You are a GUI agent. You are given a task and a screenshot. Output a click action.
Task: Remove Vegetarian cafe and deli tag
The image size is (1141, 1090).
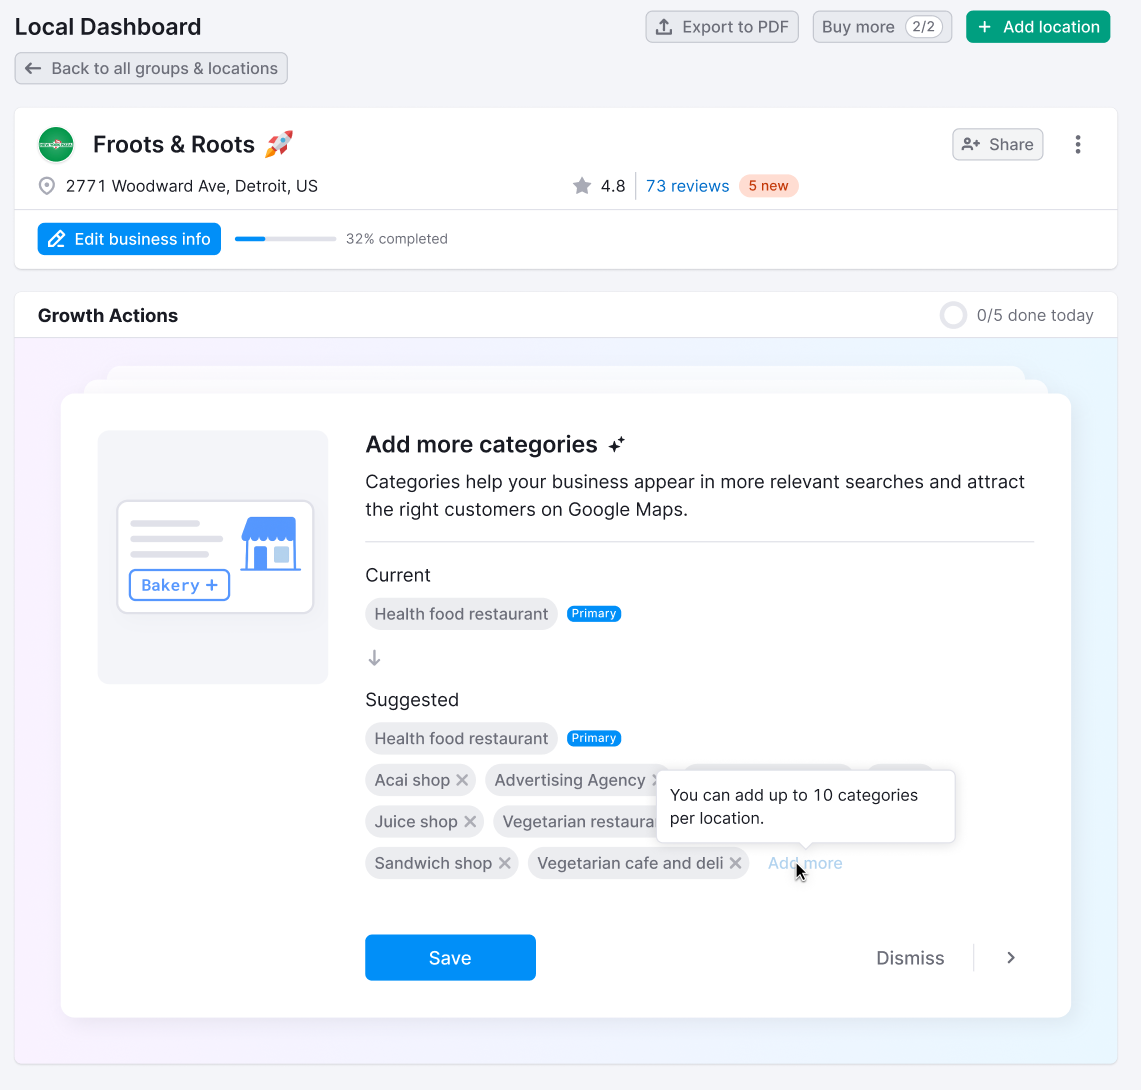click(735, 863)
